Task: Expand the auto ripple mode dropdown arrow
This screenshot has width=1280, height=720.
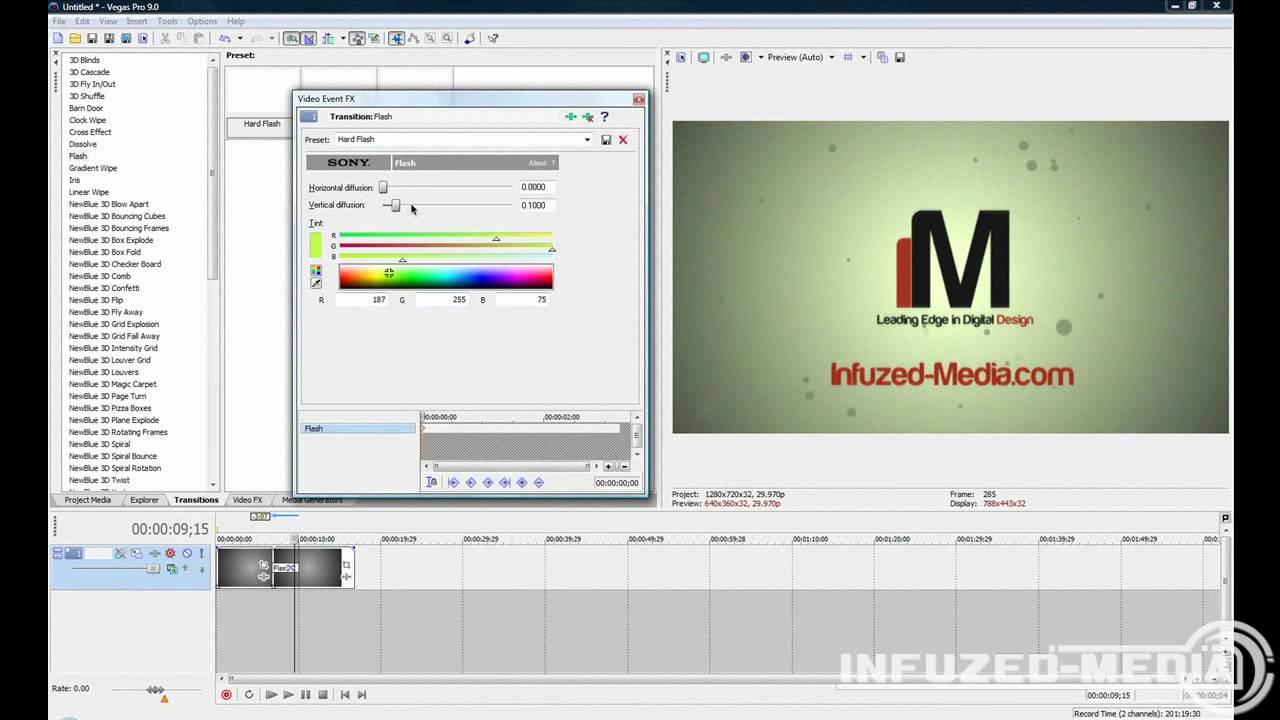Action: 343,39
